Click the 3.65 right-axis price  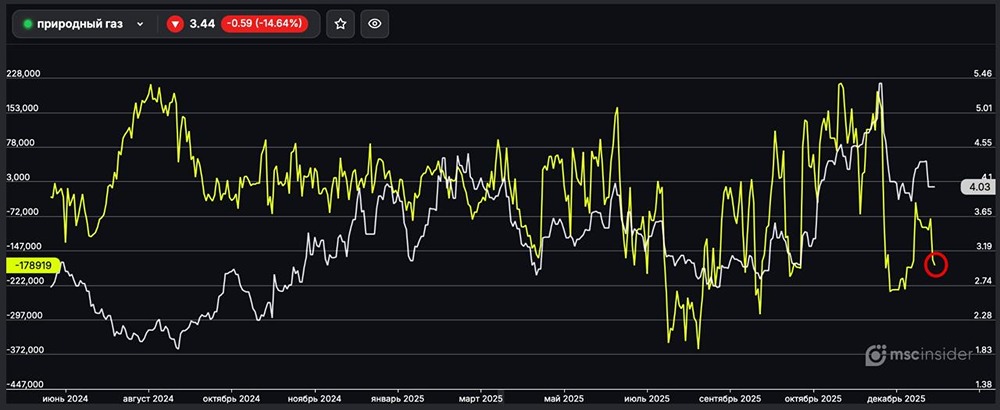click(x=983, y=212)
